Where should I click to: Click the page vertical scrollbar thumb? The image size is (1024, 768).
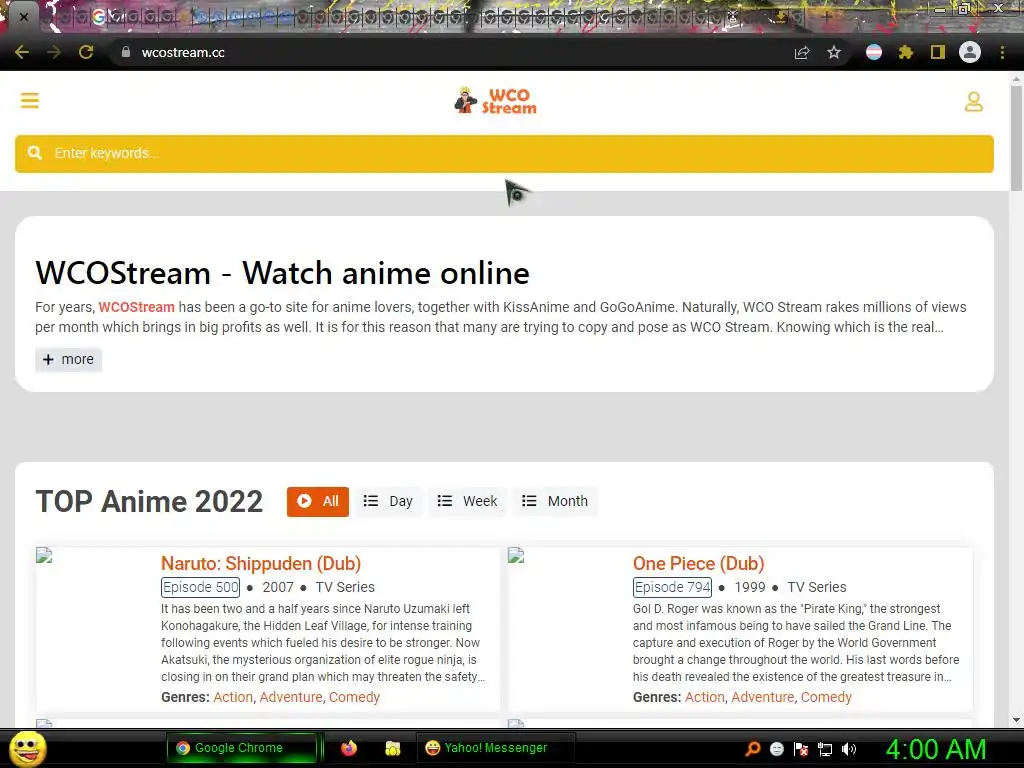pyautogui.click(x=1016, y=137)
